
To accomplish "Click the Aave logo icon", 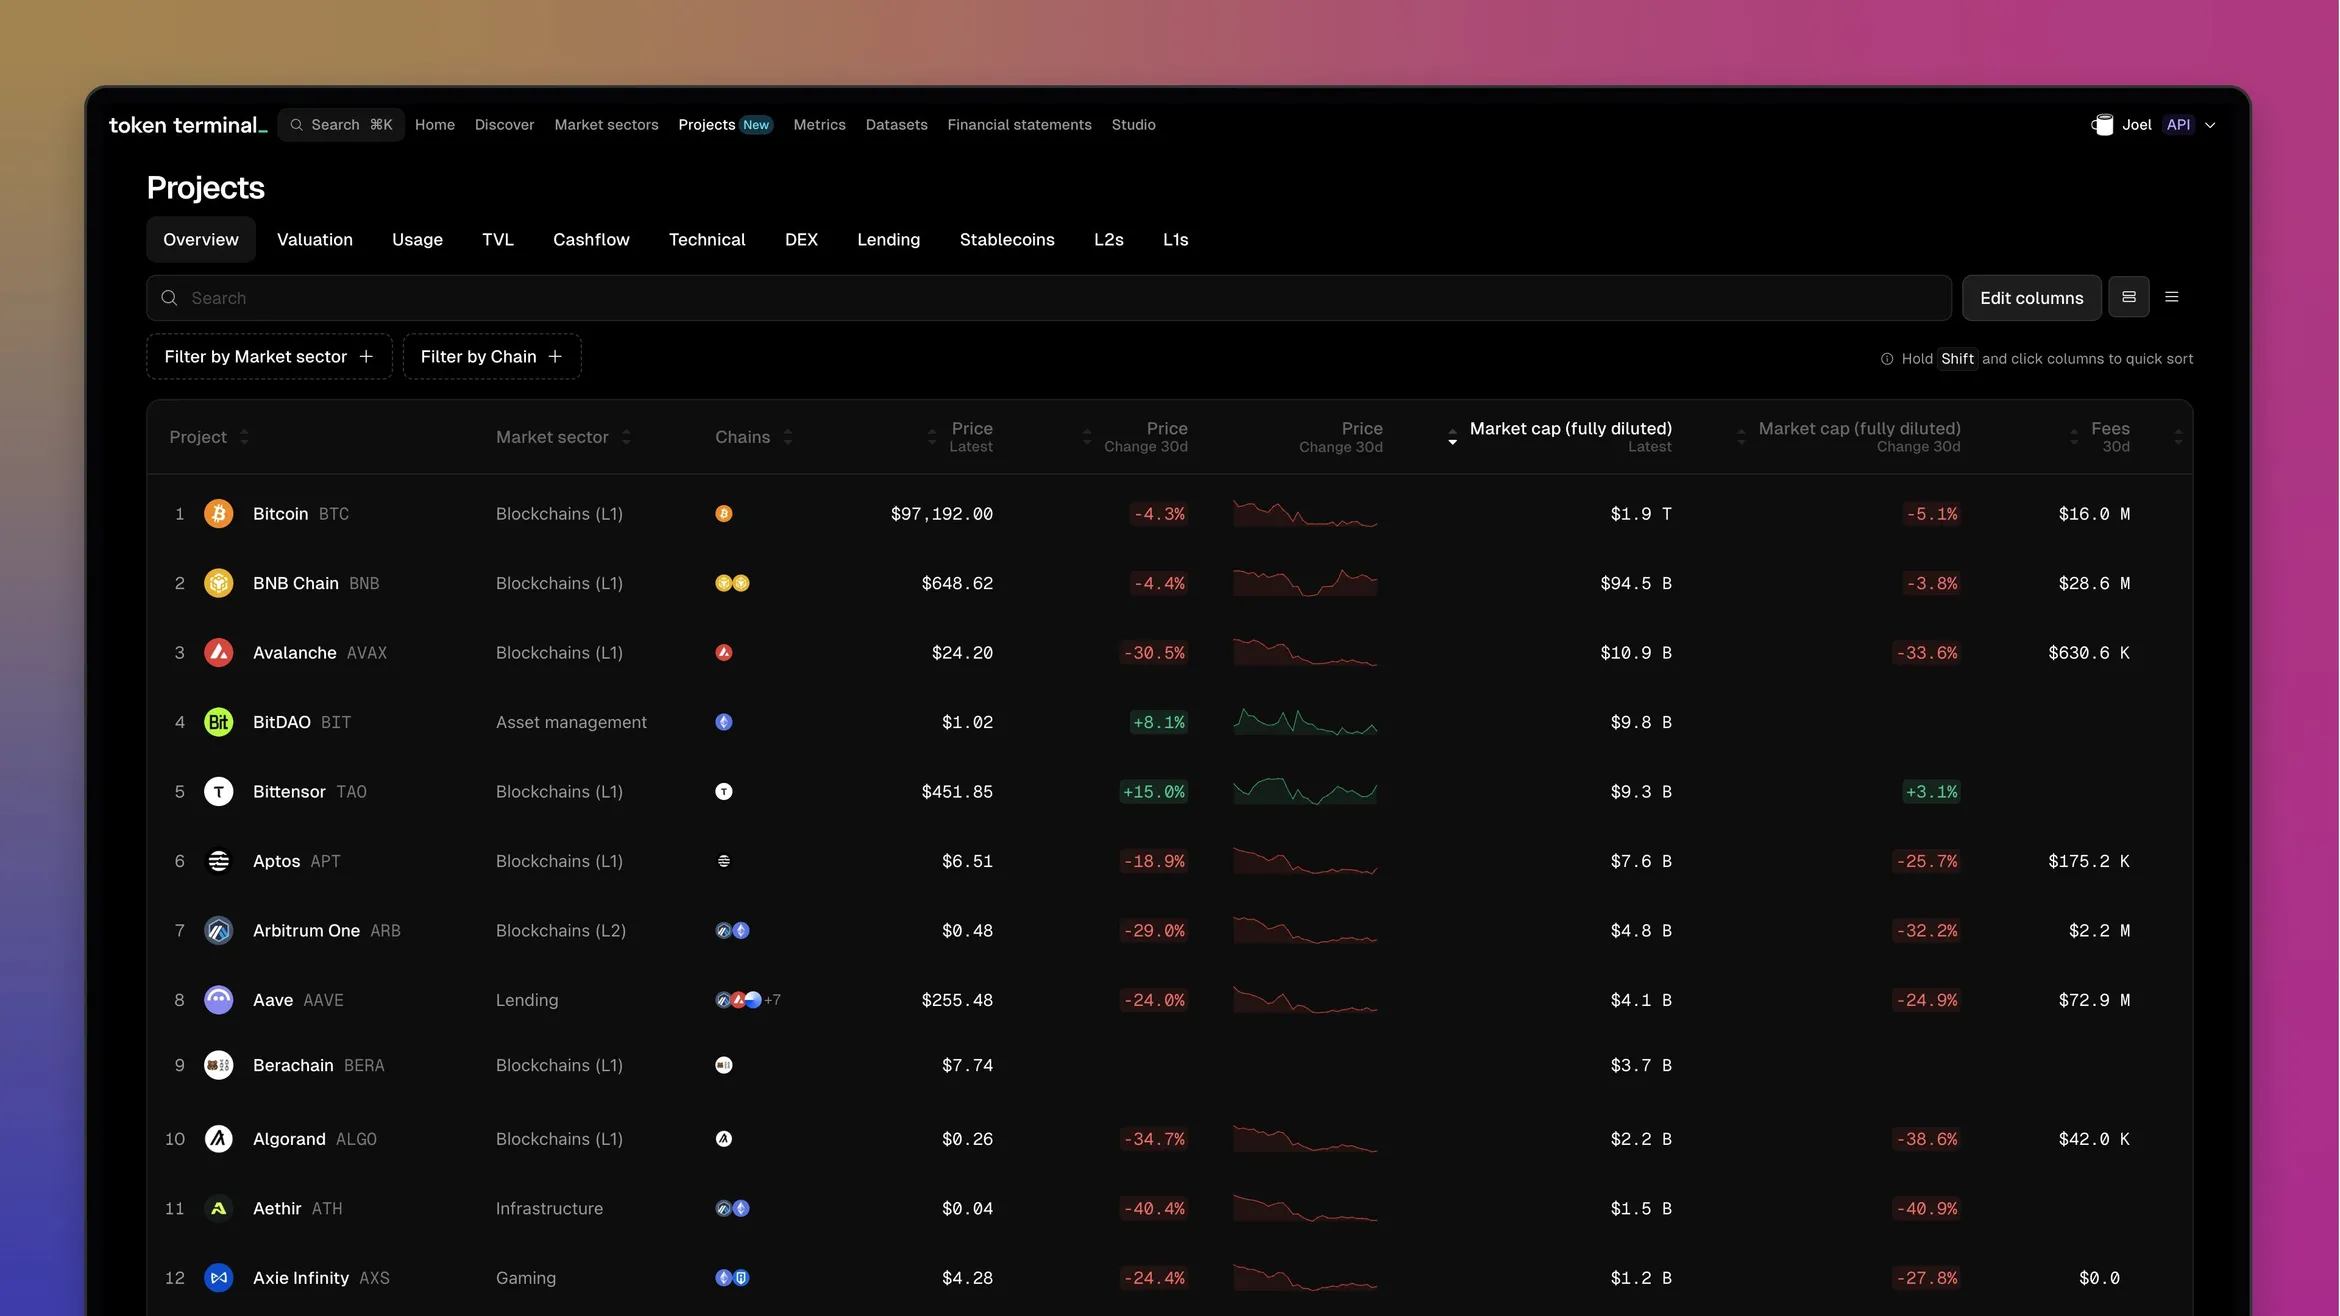I will 218,1000.
